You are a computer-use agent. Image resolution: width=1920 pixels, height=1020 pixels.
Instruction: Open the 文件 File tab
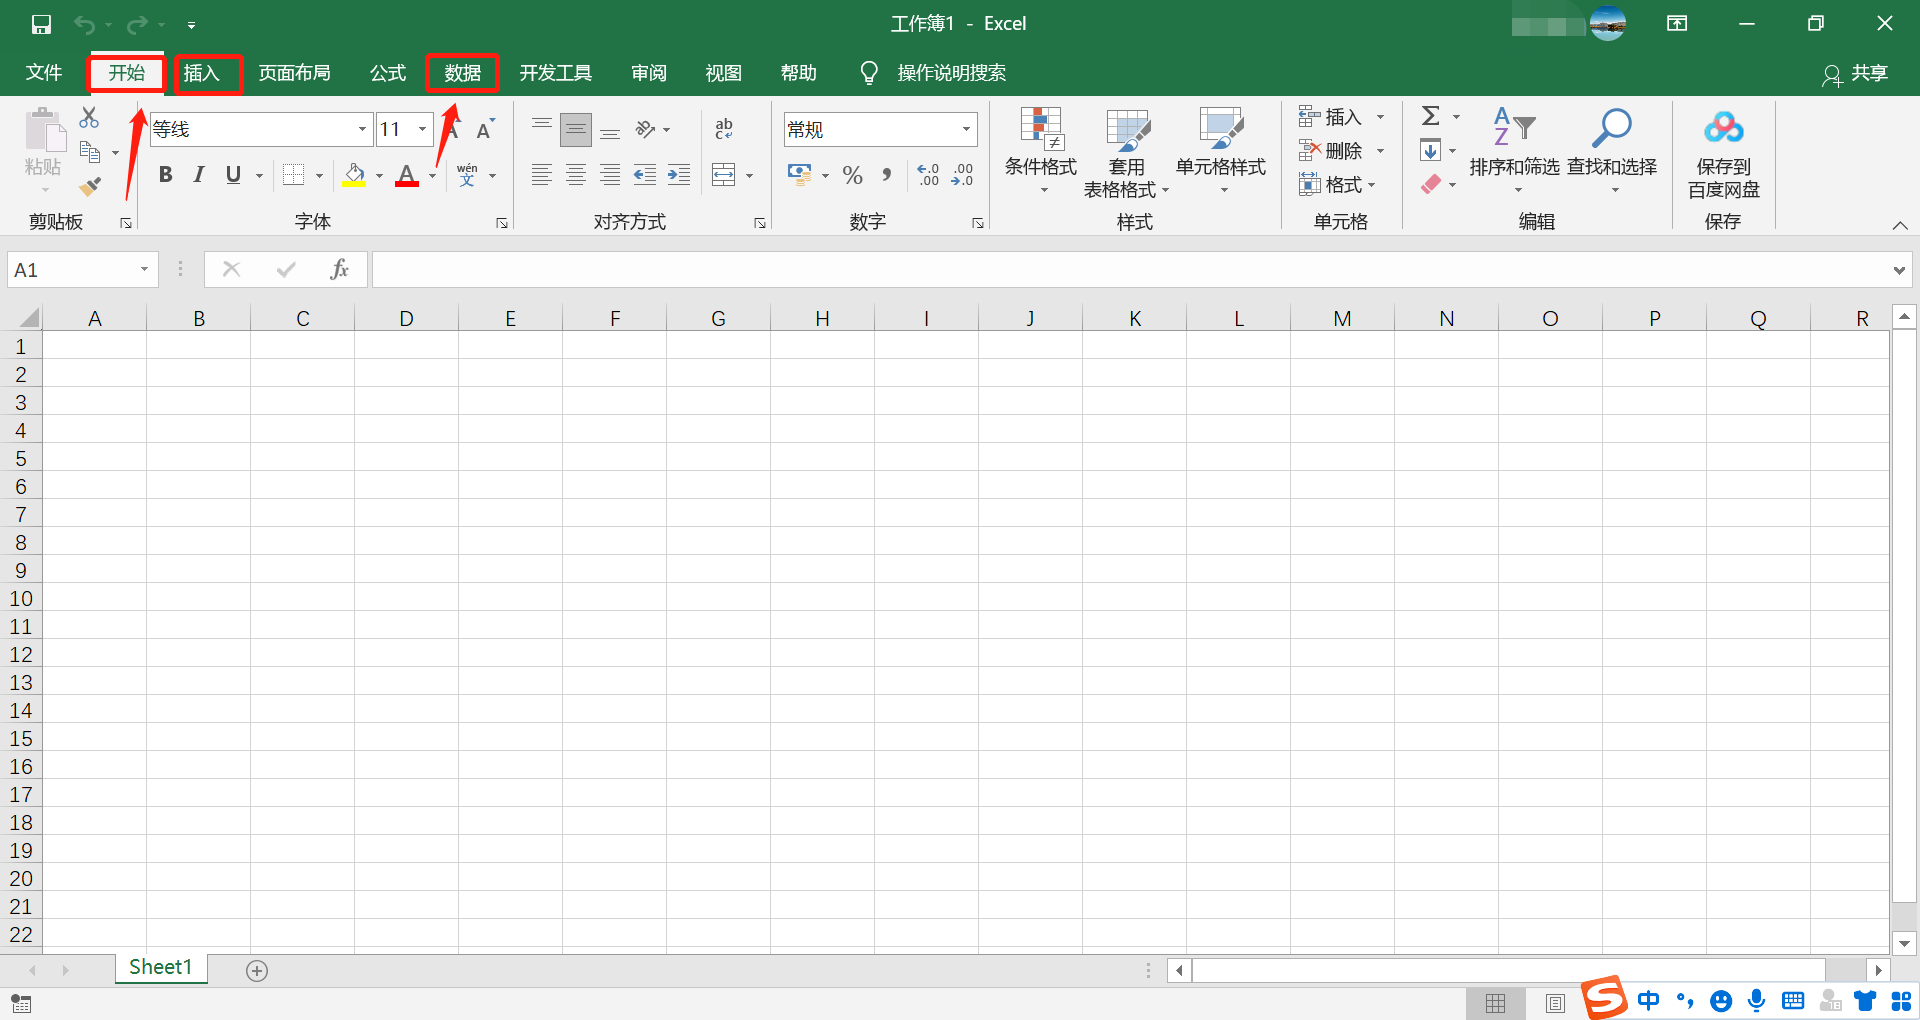44,73
